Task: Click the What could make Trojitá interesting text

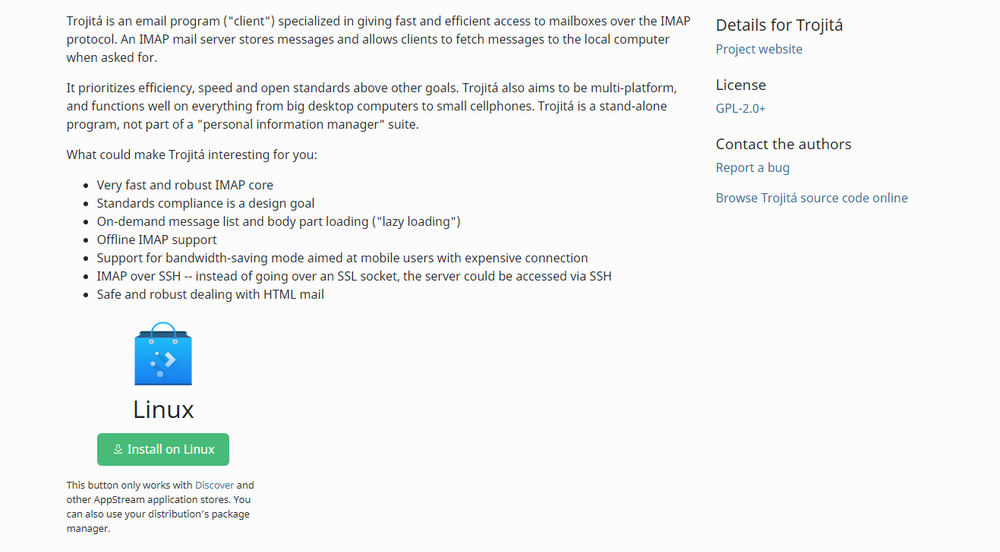Action: (191, 155)
